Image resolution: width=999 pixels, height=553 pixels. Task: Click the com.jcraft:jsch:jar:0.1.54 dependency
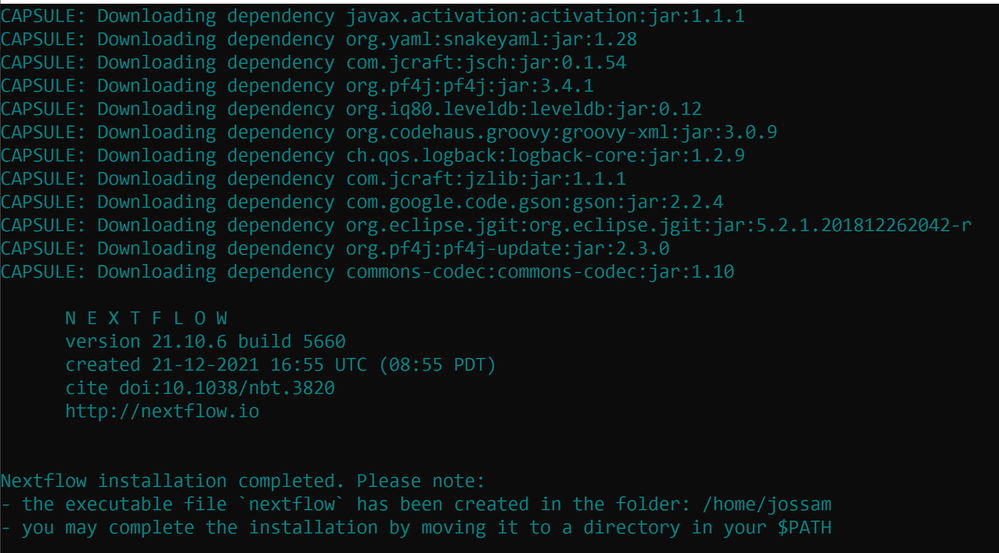click(486, 62)
